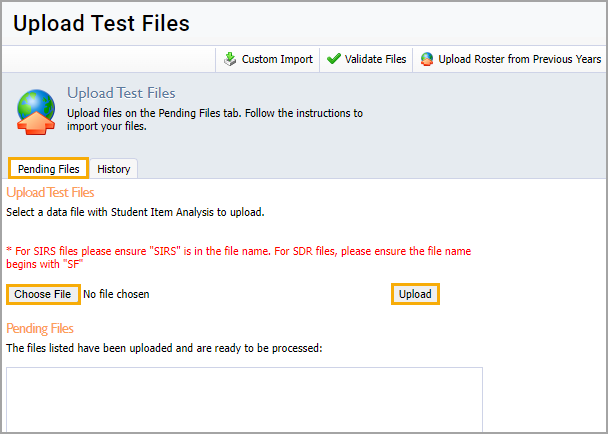Open Upload Roster from Previous Years
This screenshot has height=434, width=608.
click(520, 59)
